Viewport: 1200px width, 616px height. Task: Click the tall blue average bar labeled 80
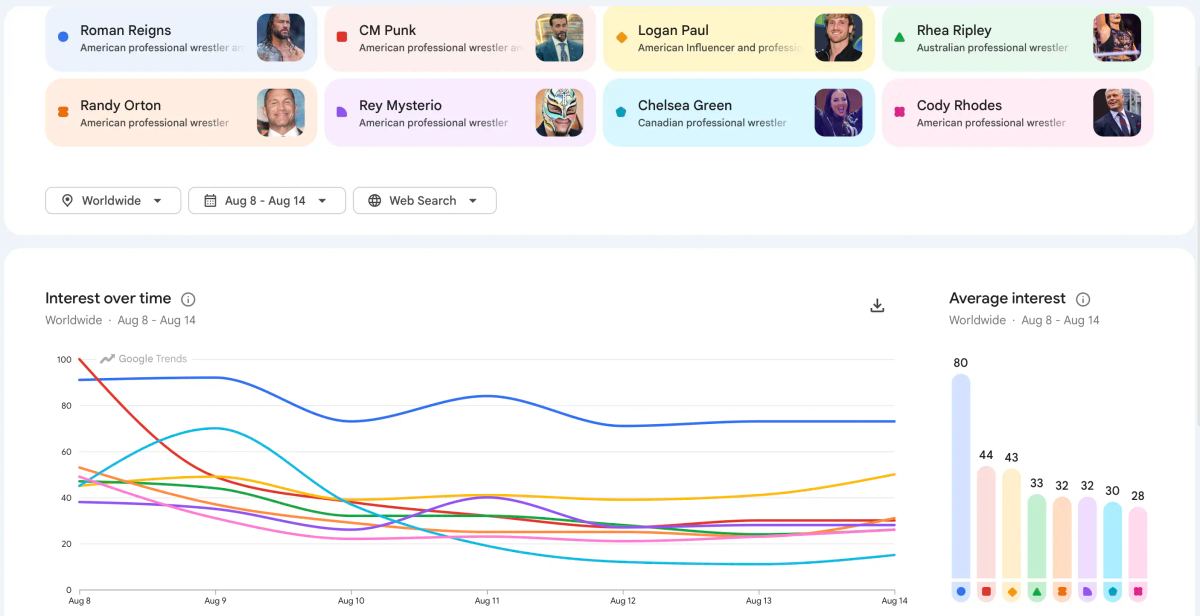pos(961,476)
